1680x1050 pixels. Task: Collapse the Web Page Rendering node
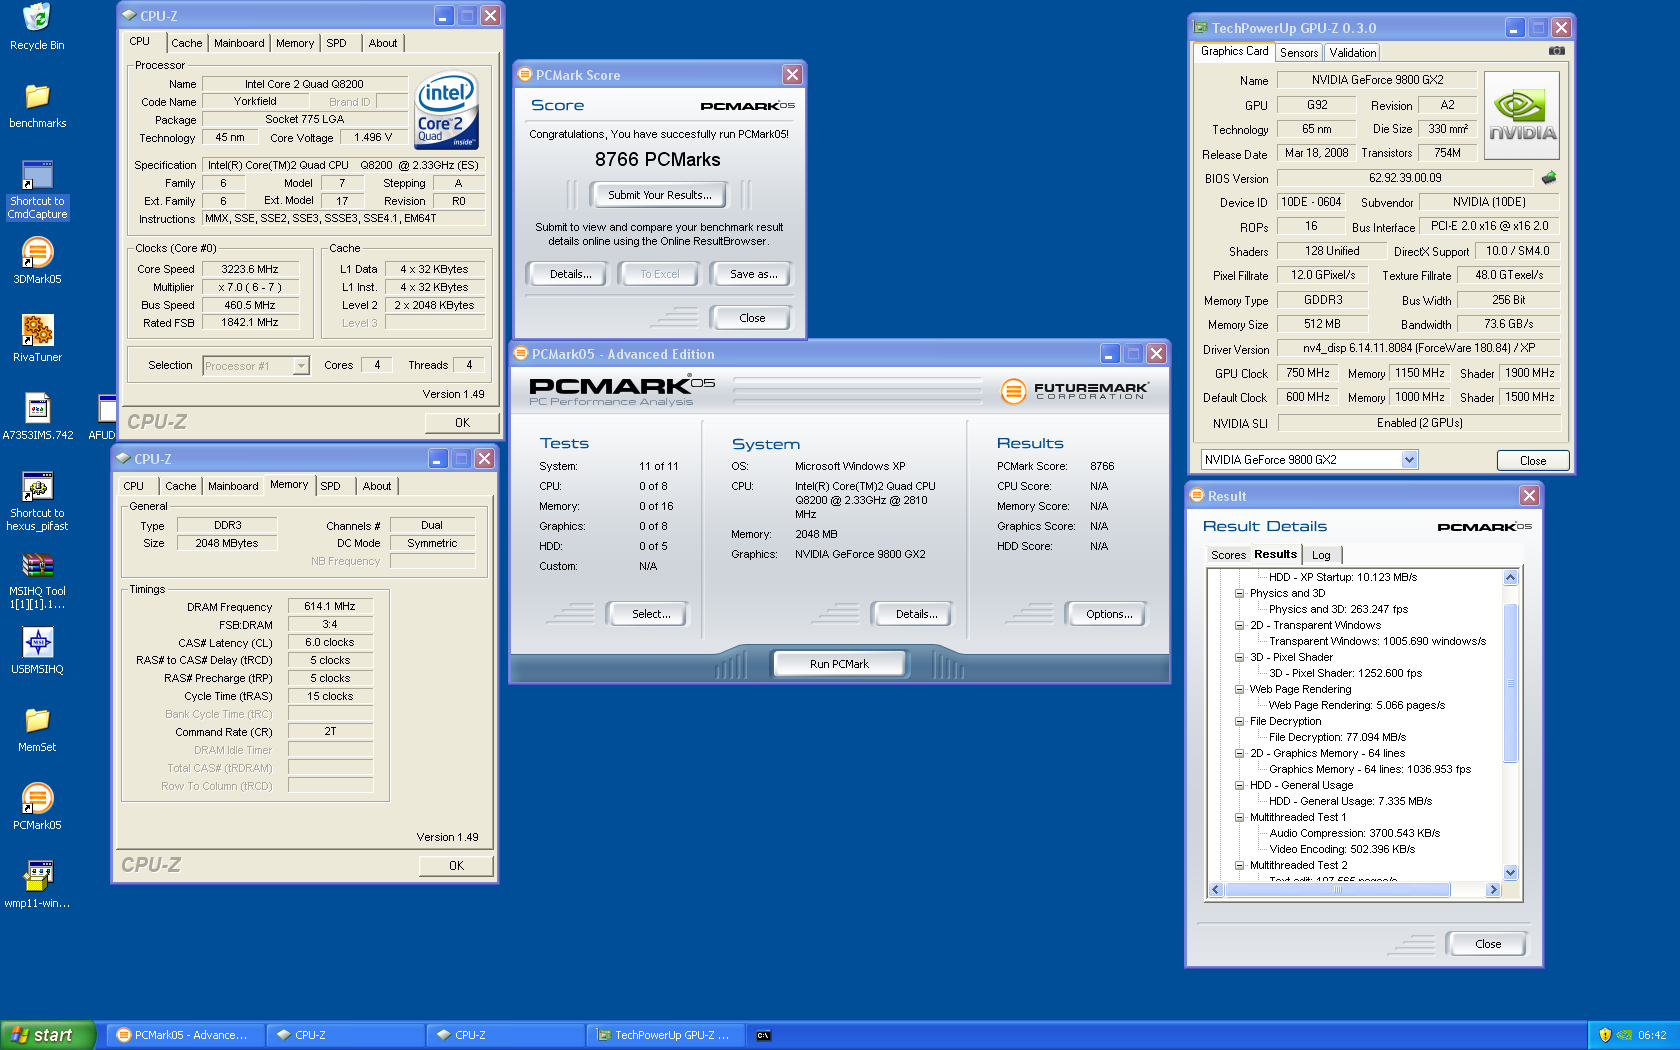[x=1239, y=689]
